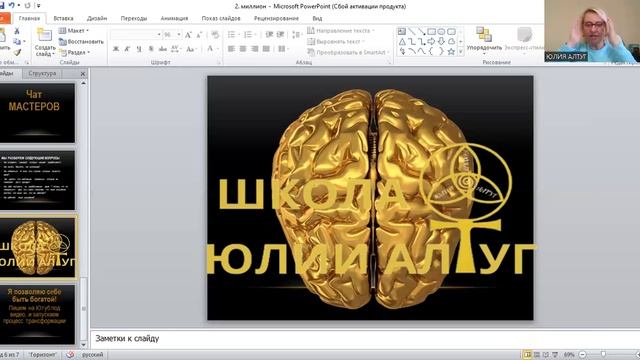
Task: Open the Анимация ribbon tab
Action: pyautogui.click(x=174, y=18)
